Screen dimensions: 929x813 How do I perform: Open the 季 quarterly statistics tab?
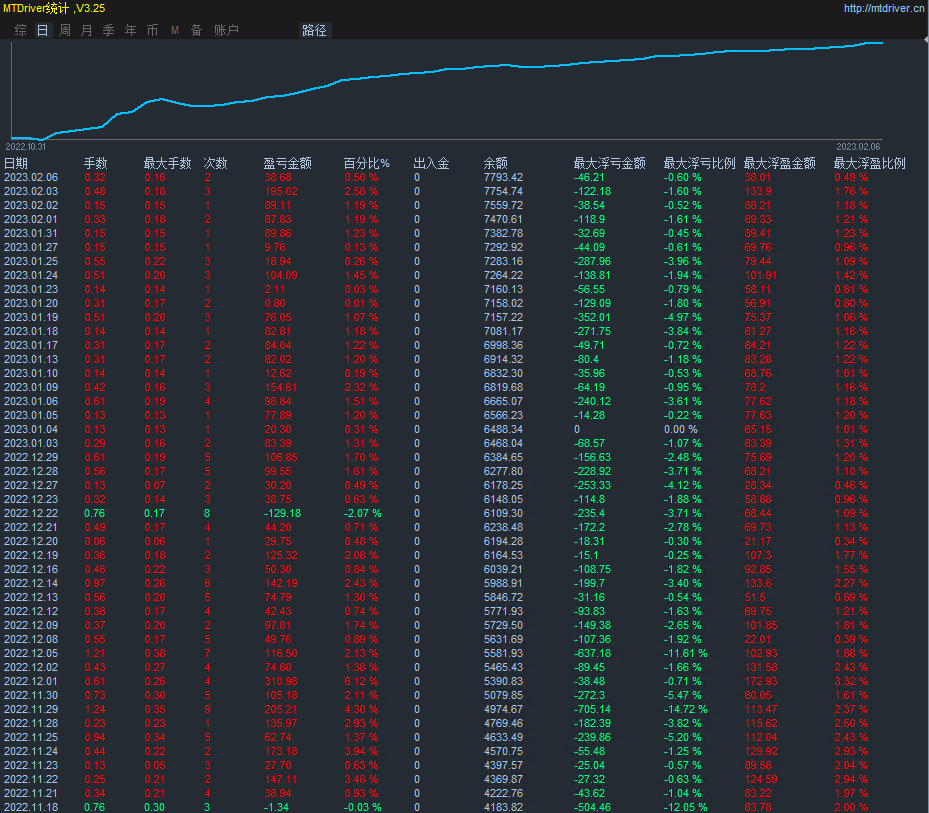108,30
